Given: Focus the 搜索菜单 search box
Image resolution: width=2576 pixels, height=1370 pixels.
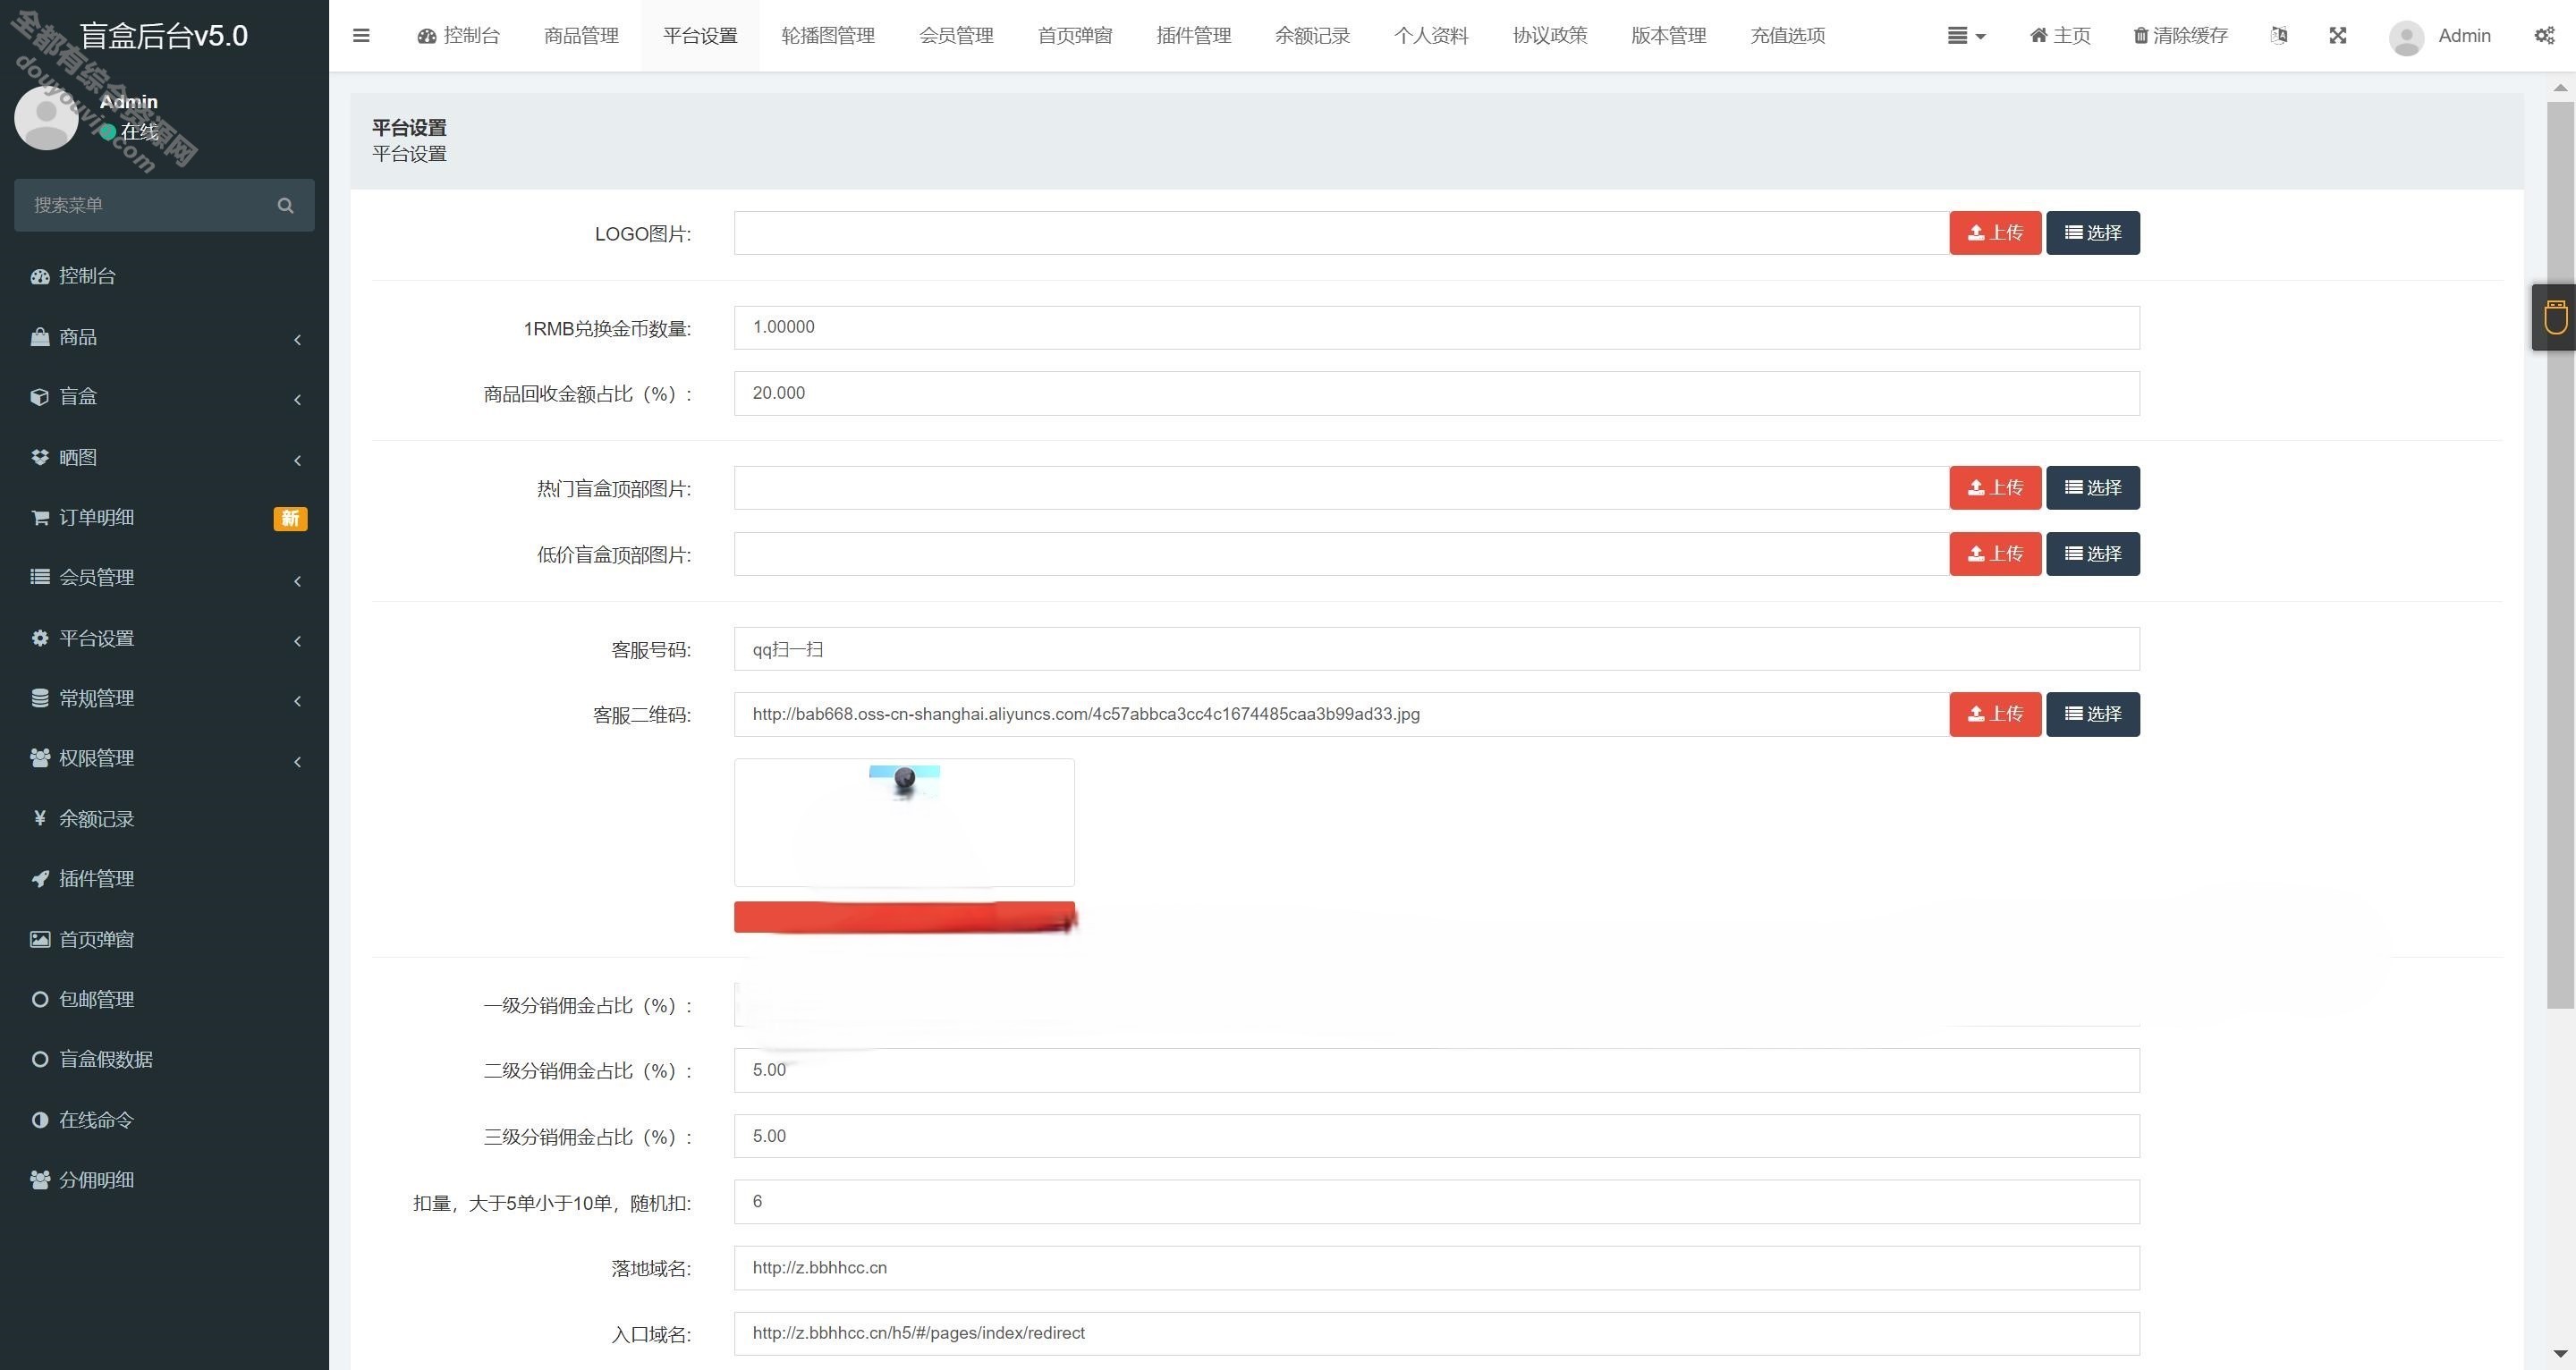Looking at the screenshot, I should click(164, 205).
